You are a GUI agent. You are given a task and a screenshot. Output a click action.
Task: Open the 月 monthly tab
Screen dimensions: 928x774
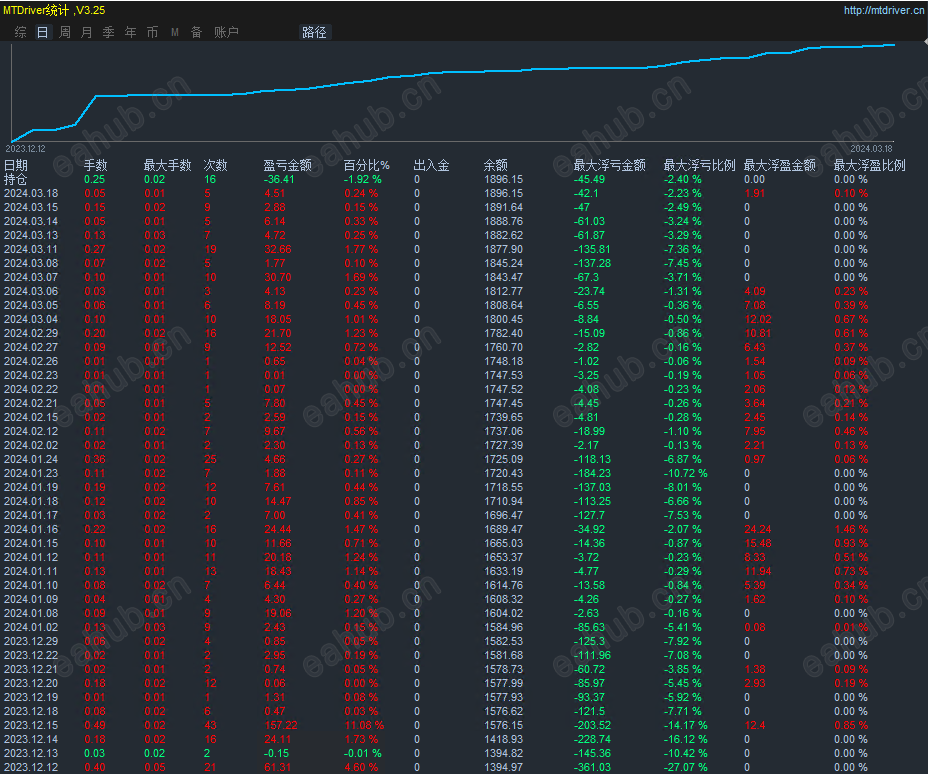[86, 32]
